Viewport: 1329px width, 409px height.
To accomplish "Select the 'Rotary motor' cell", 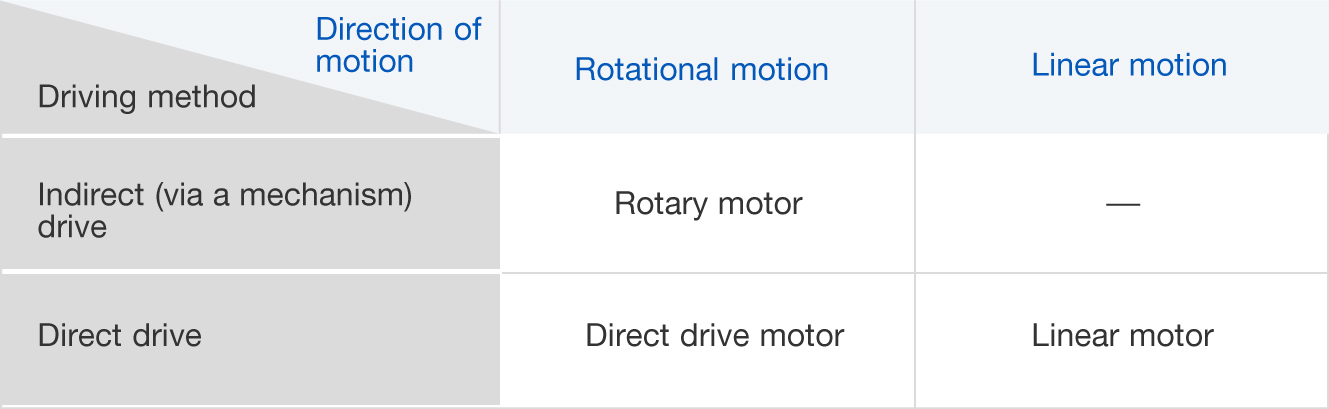I will [708, 204].
